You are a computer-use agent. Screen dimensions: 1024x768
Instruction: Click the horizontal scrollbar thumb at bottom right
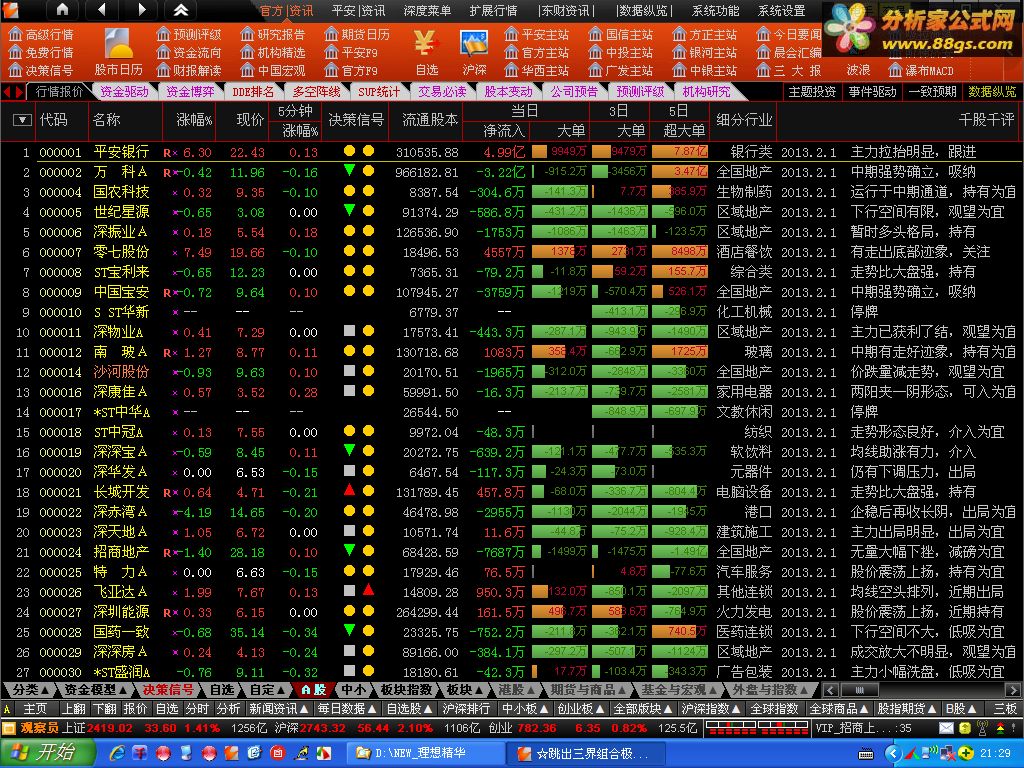click(x=859, y=690)
